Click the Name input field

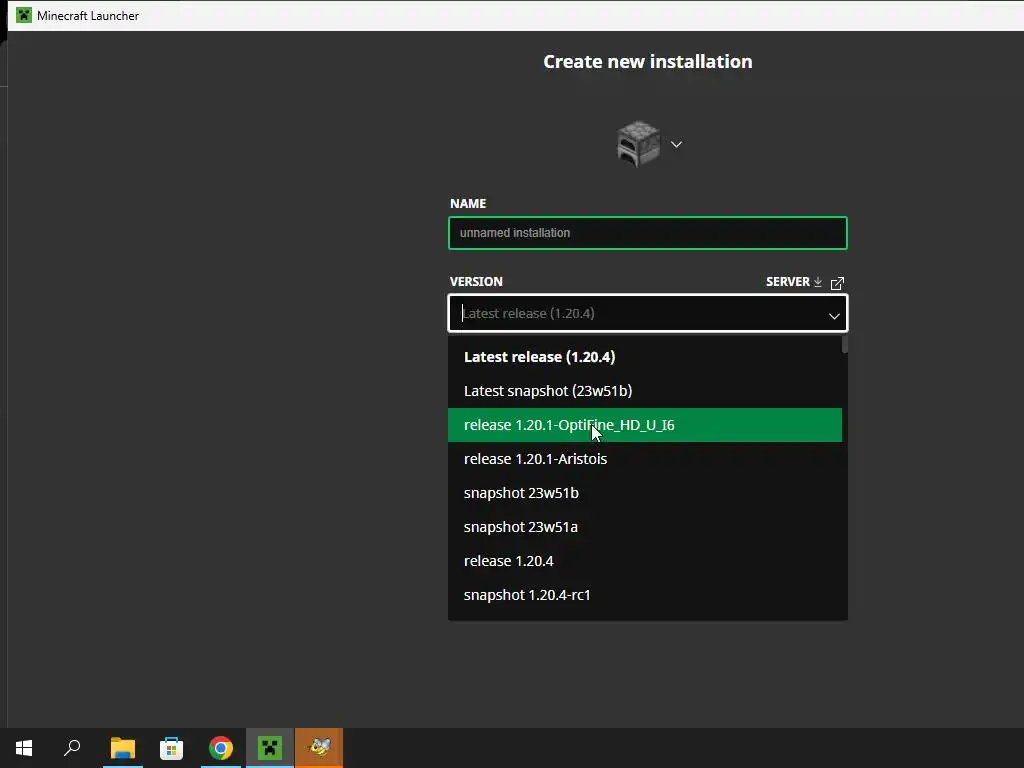click(648, 233)
